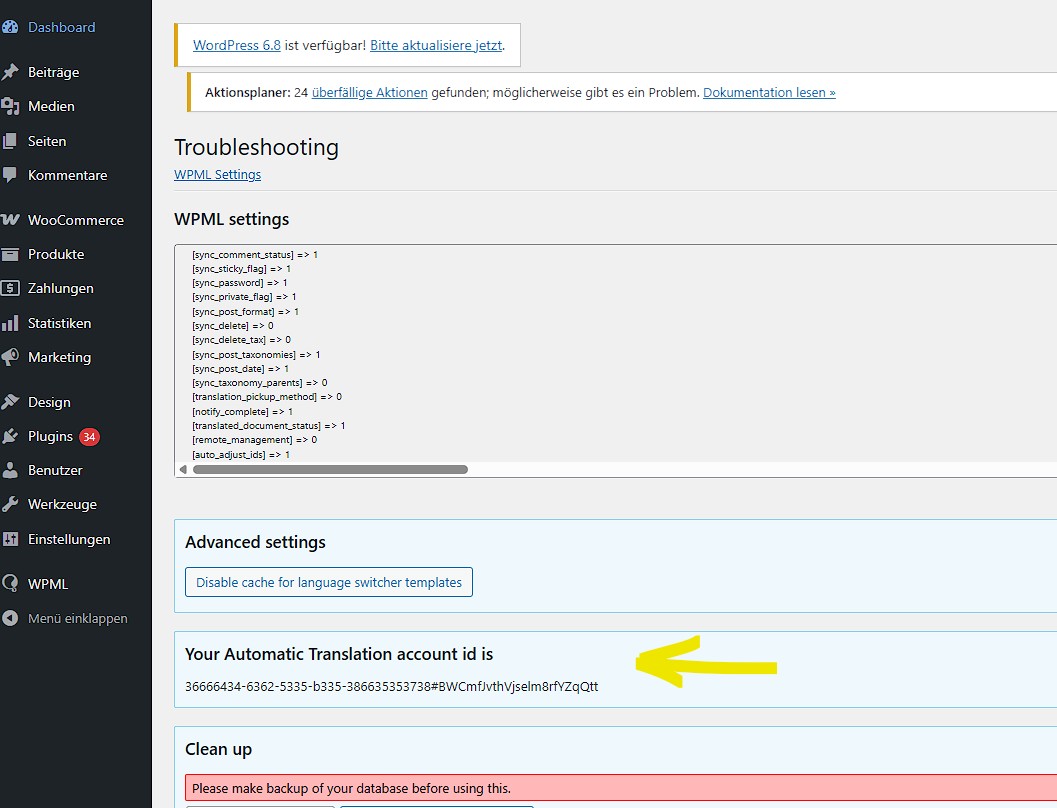Click the [sync_delete] => 0 line

click(x=233, y=326)
